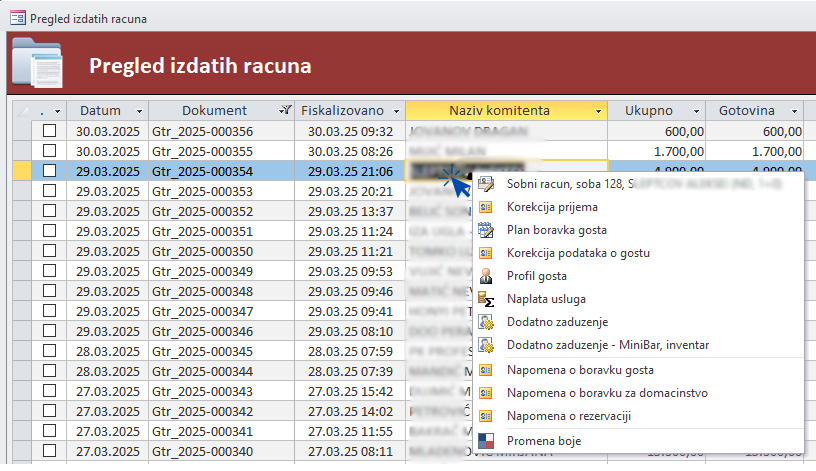Click the Promena boje color flag swatch
This screenshot has height=471, width=816.
[487, 441]
